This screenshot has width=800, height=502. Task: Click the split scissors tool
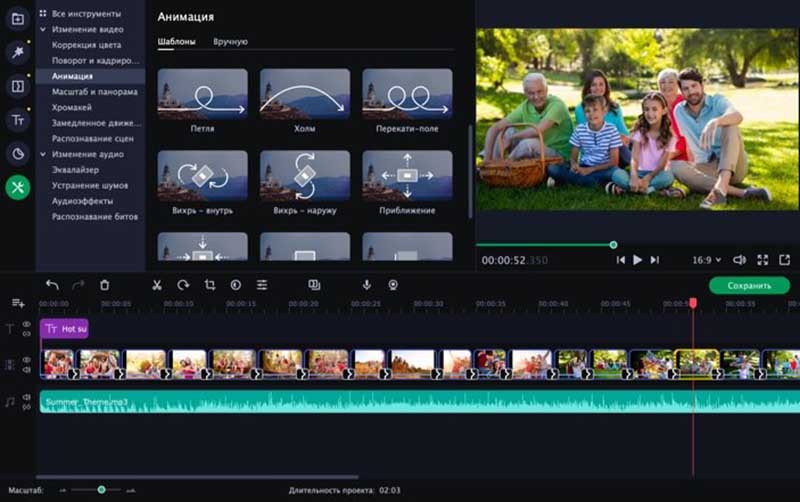(157, 285)
